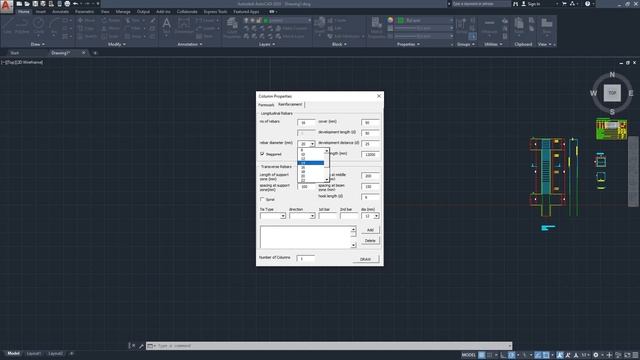The image size is (640, 360).
Task: Click the new drawing tab plus icon
Action: 95,53
